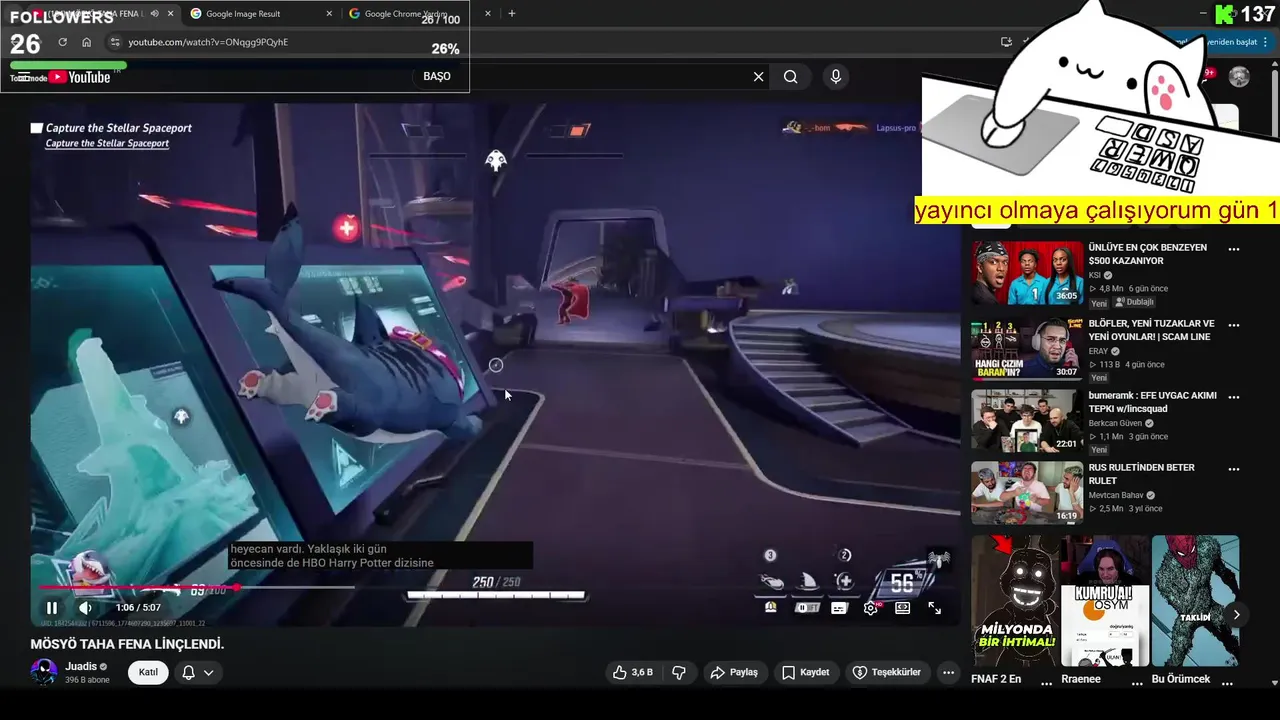Join the channel with Katıl button
Screen dimensions: 1280x720
[x=148, y=672]
